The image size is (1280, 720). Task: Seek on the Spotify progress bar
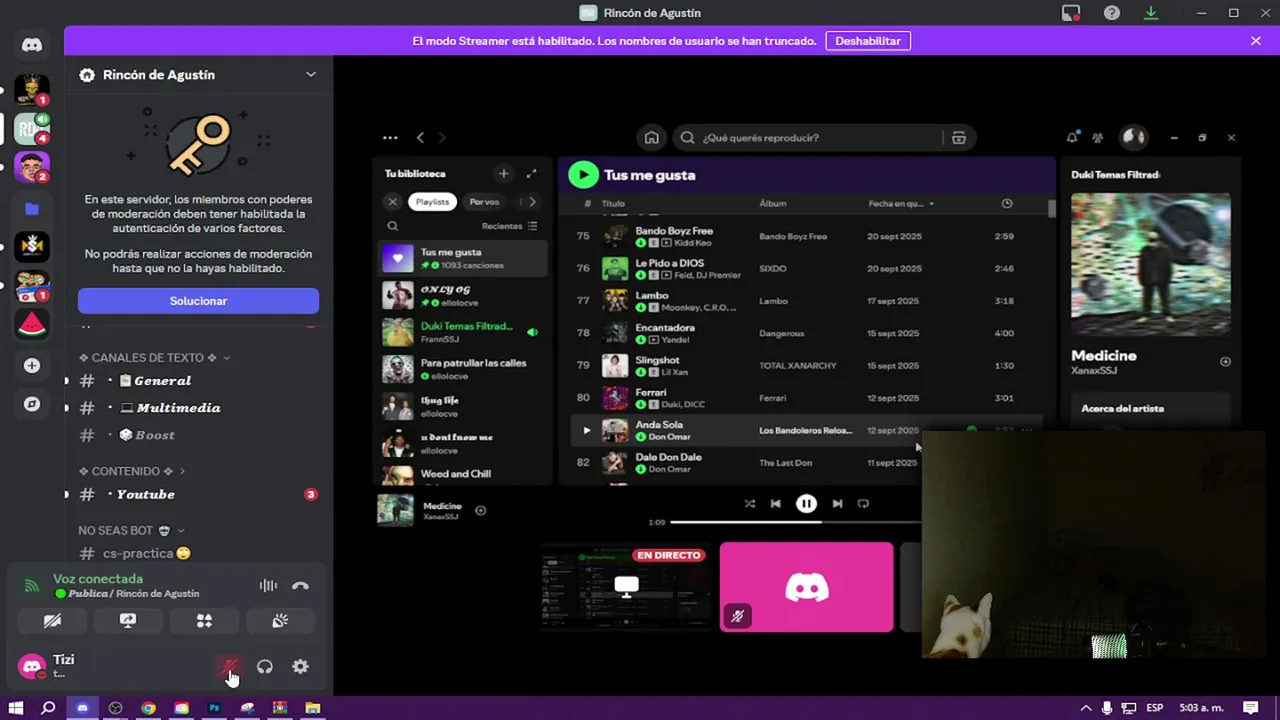pos(795,522)
